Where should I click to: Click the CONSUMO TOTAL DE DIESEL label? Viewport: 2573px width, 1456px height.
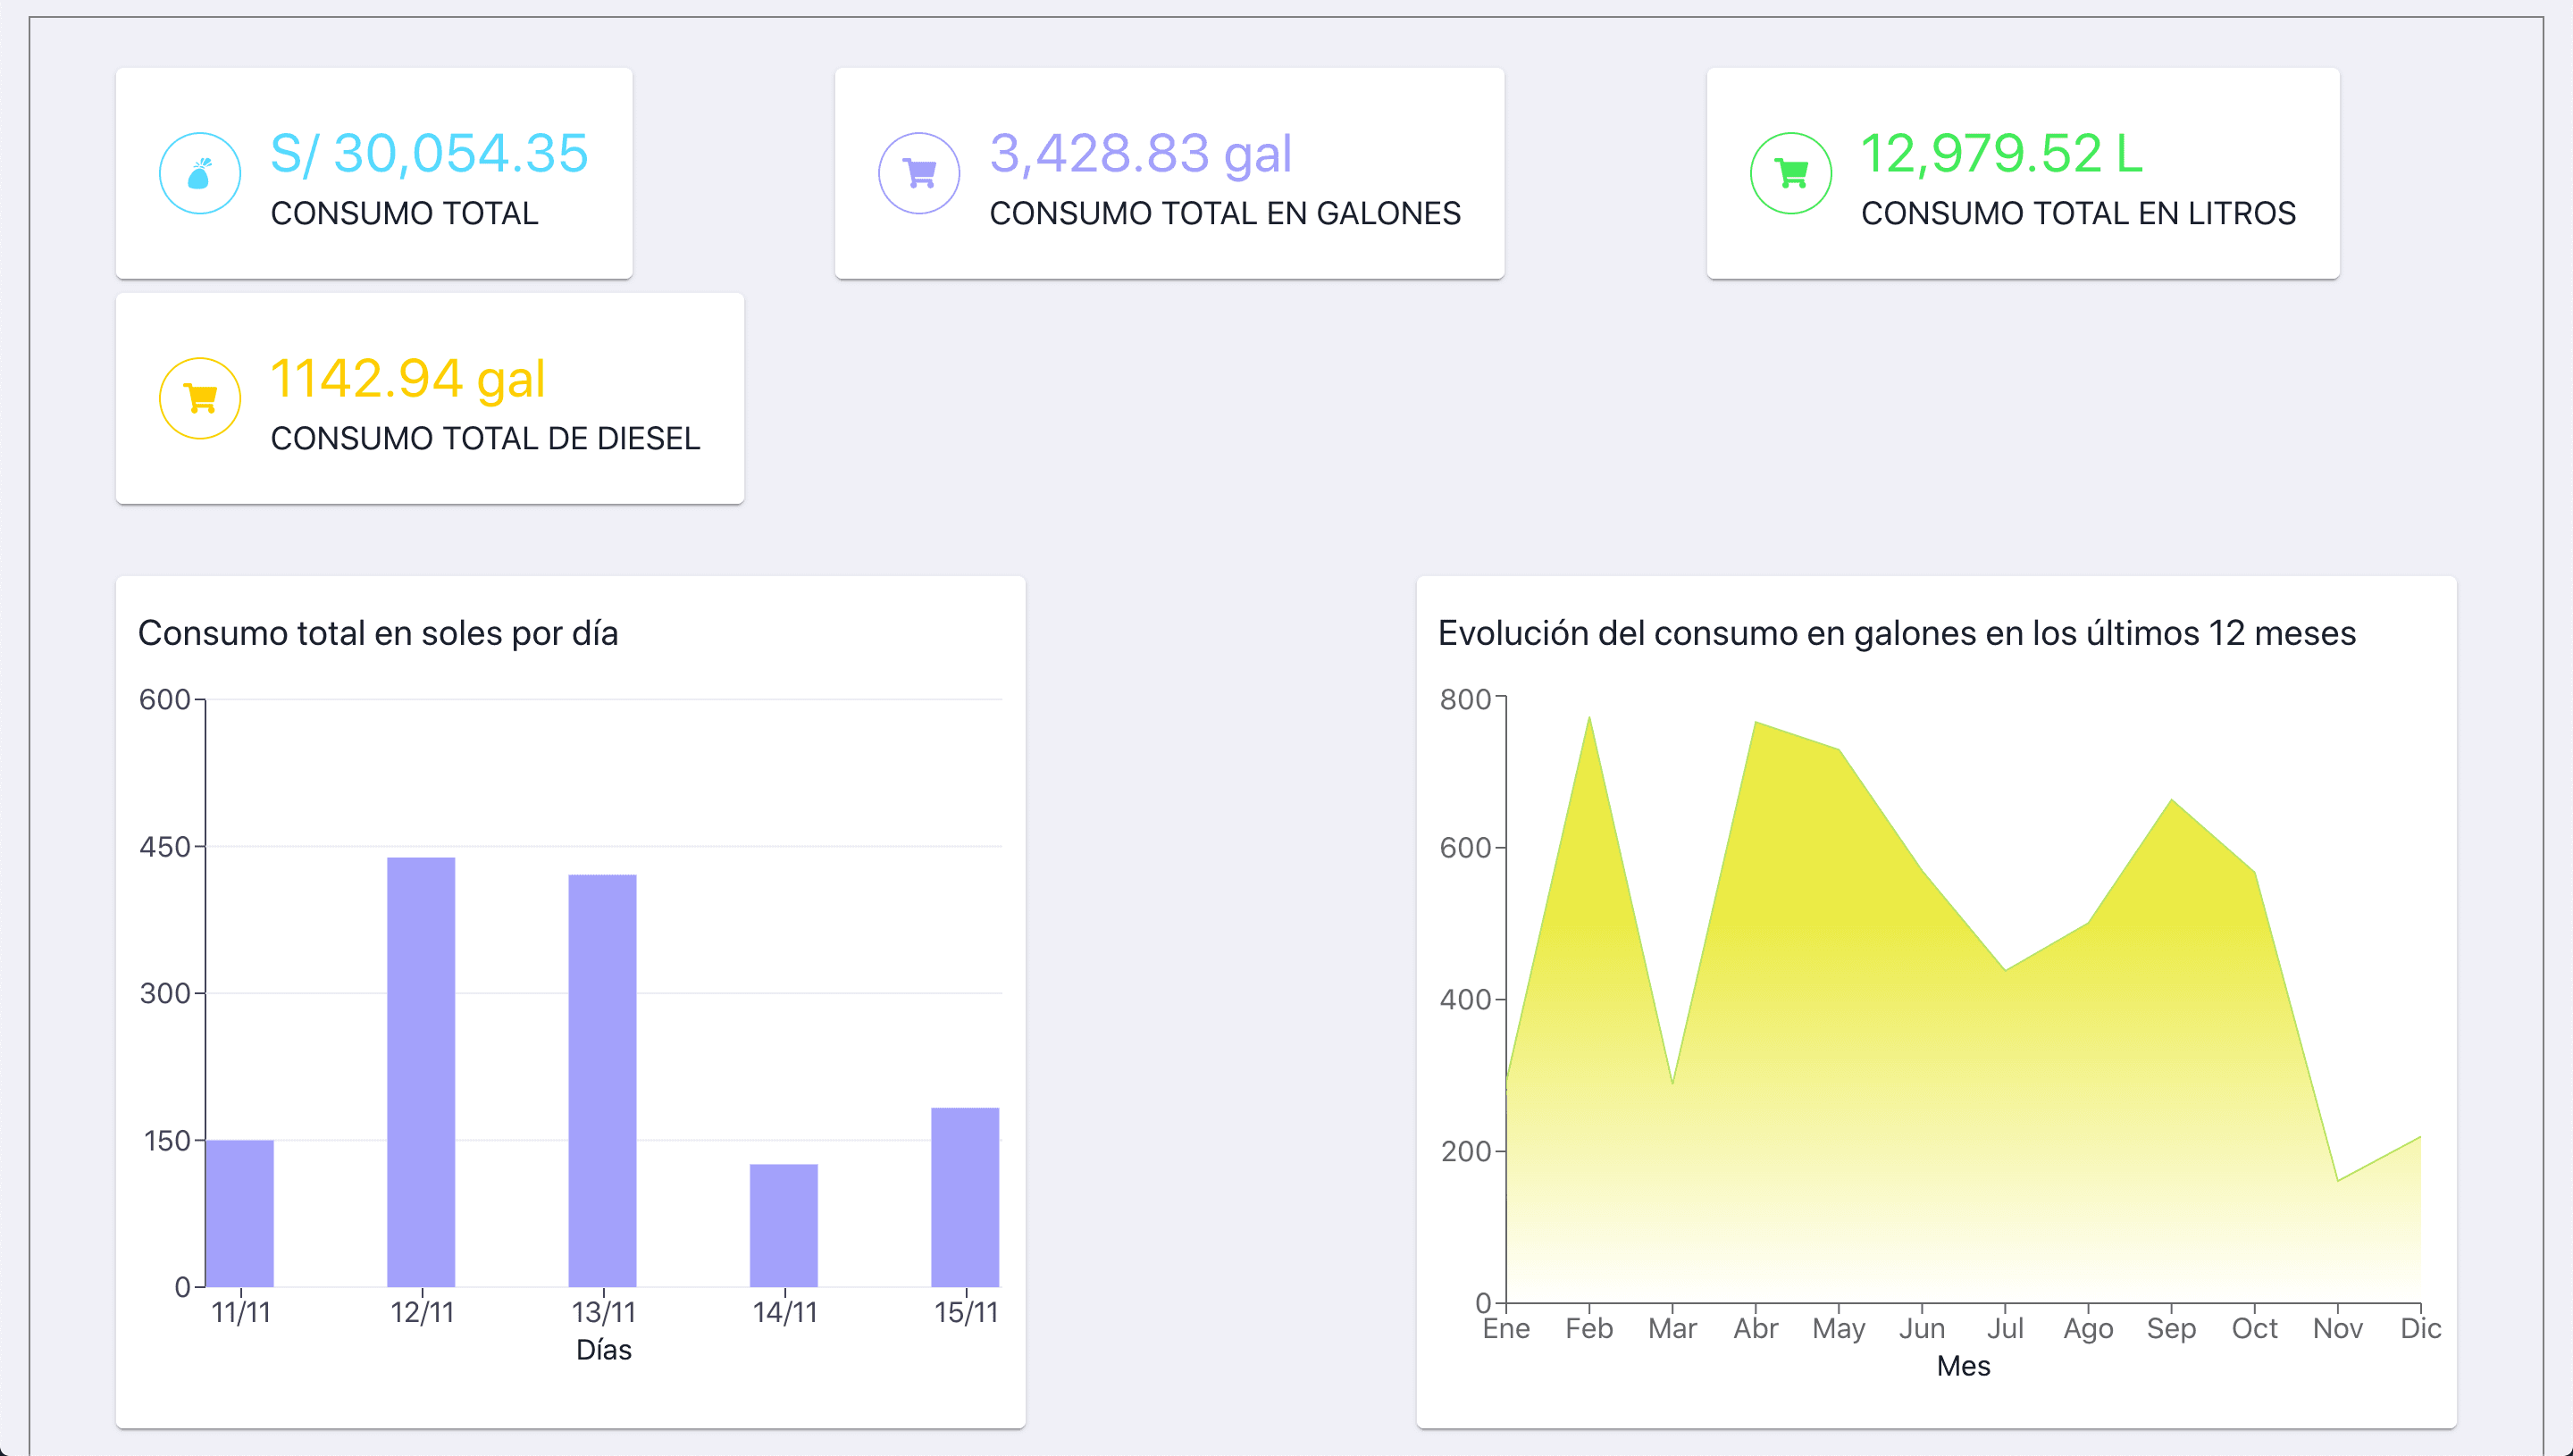(485, 438)
